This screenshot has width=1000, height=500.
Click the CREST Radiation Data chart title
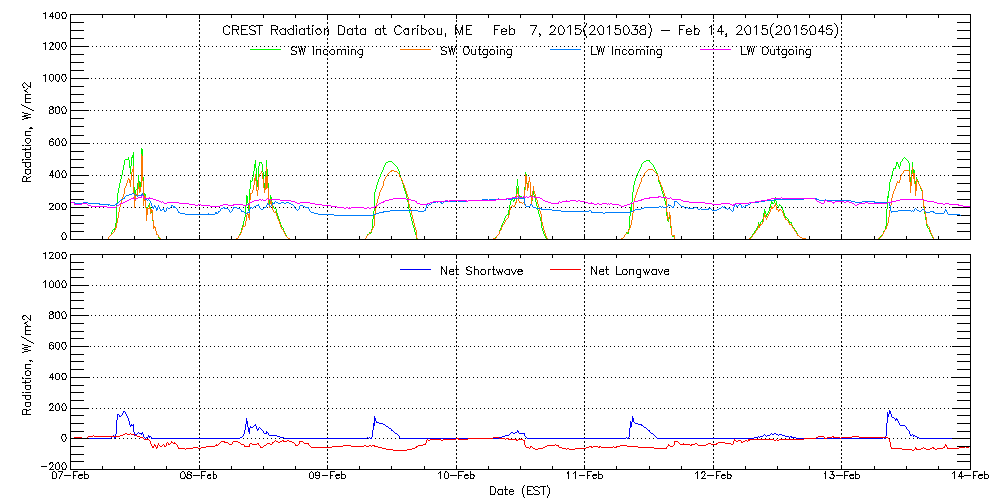pyautogui.click(x=530, y=31)
